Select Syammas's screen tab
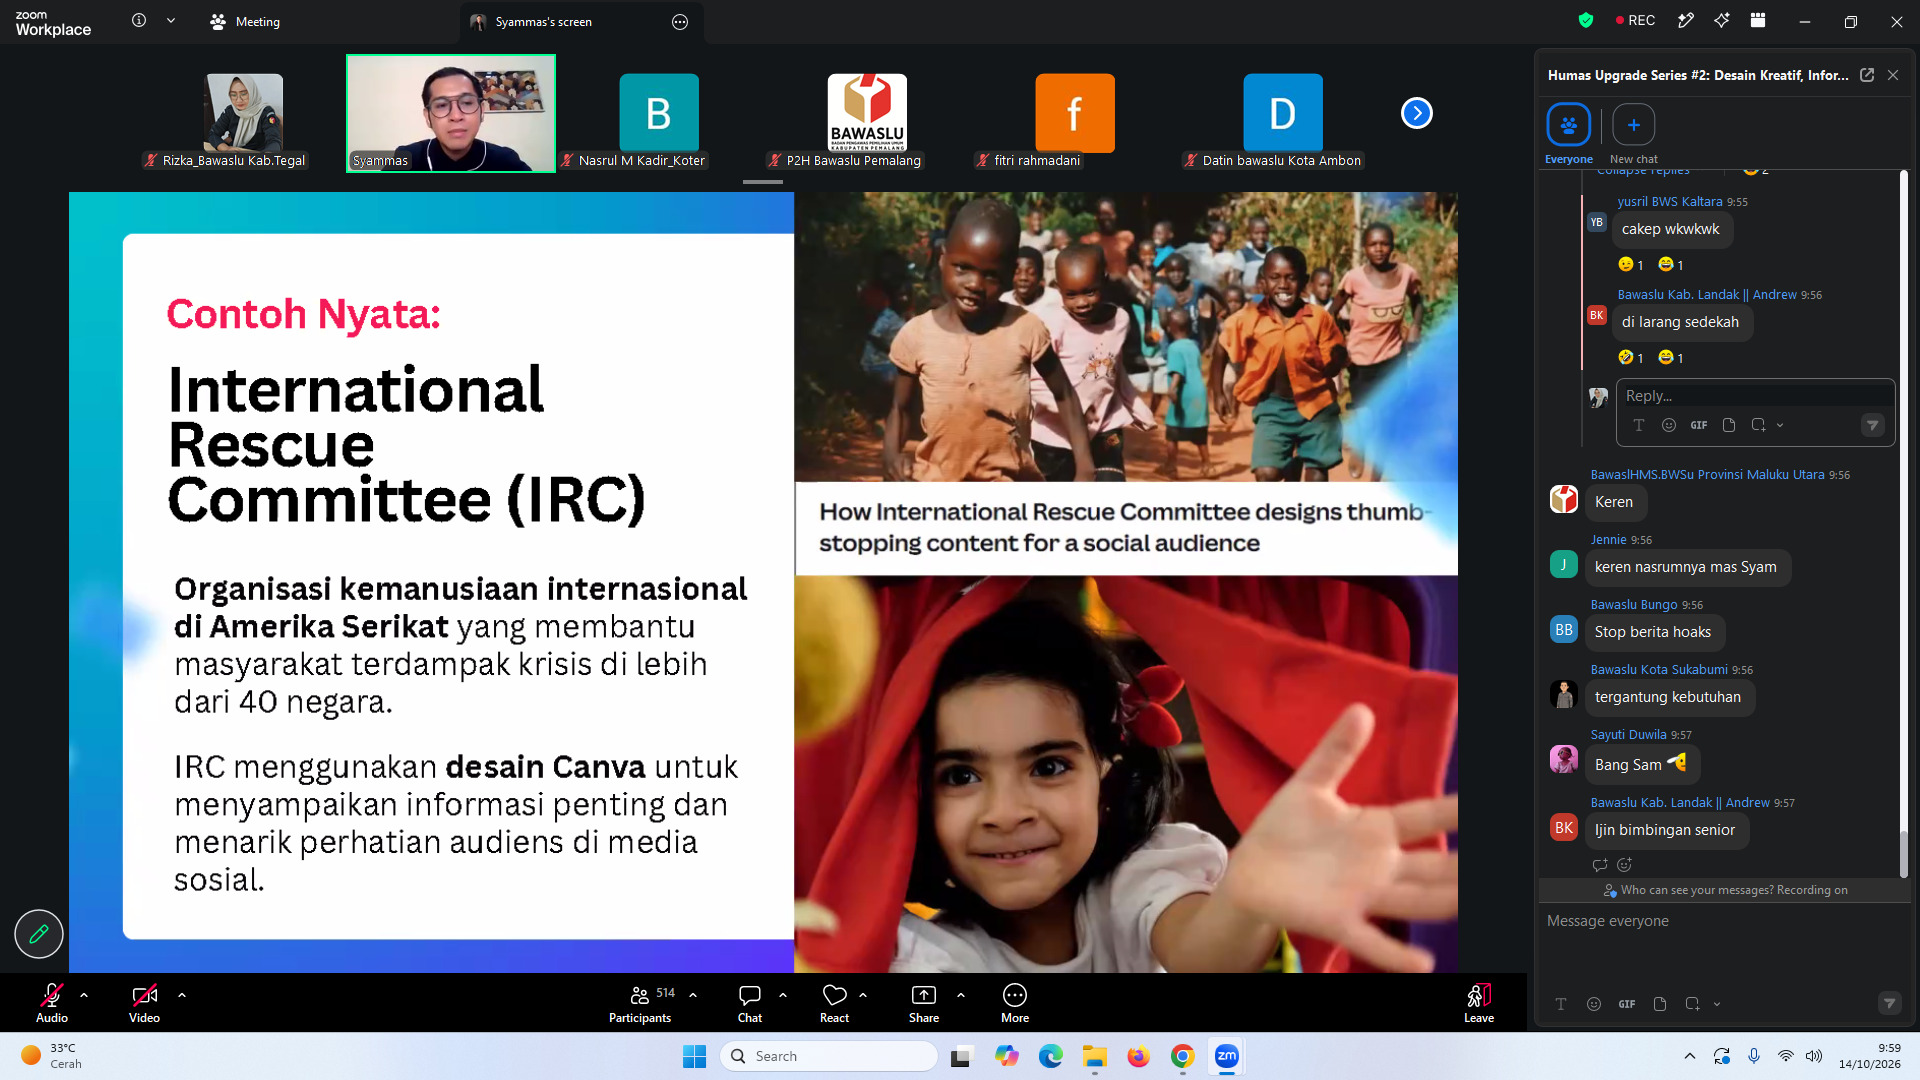This screenshot has height=1080, width=1920. pos(544,22)
